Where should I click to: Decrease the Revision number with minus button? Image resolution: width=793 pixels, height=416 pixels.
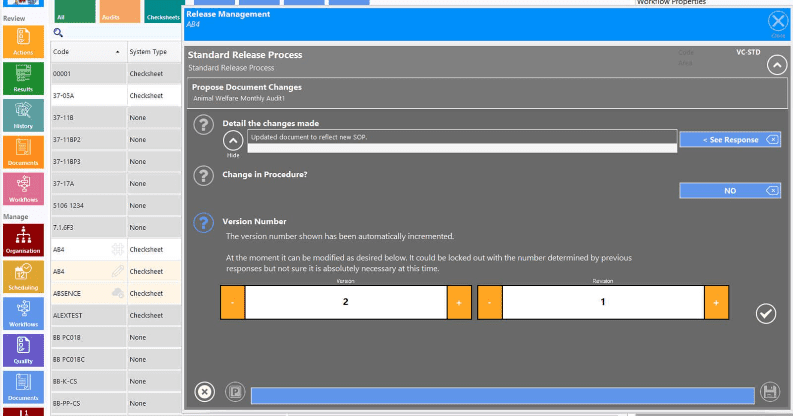(x=490, y=302)
